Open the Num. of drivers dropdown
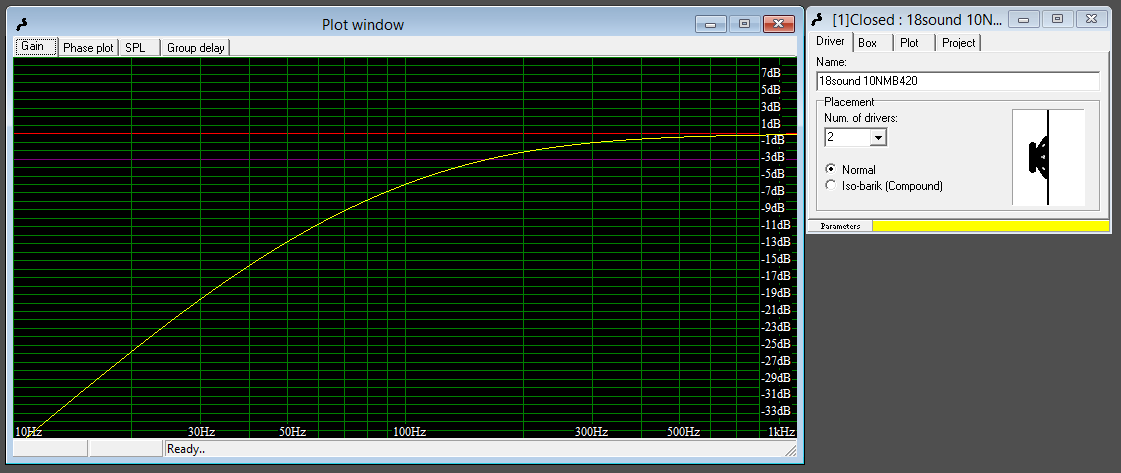1121x473 pixels. coord(878,138)
